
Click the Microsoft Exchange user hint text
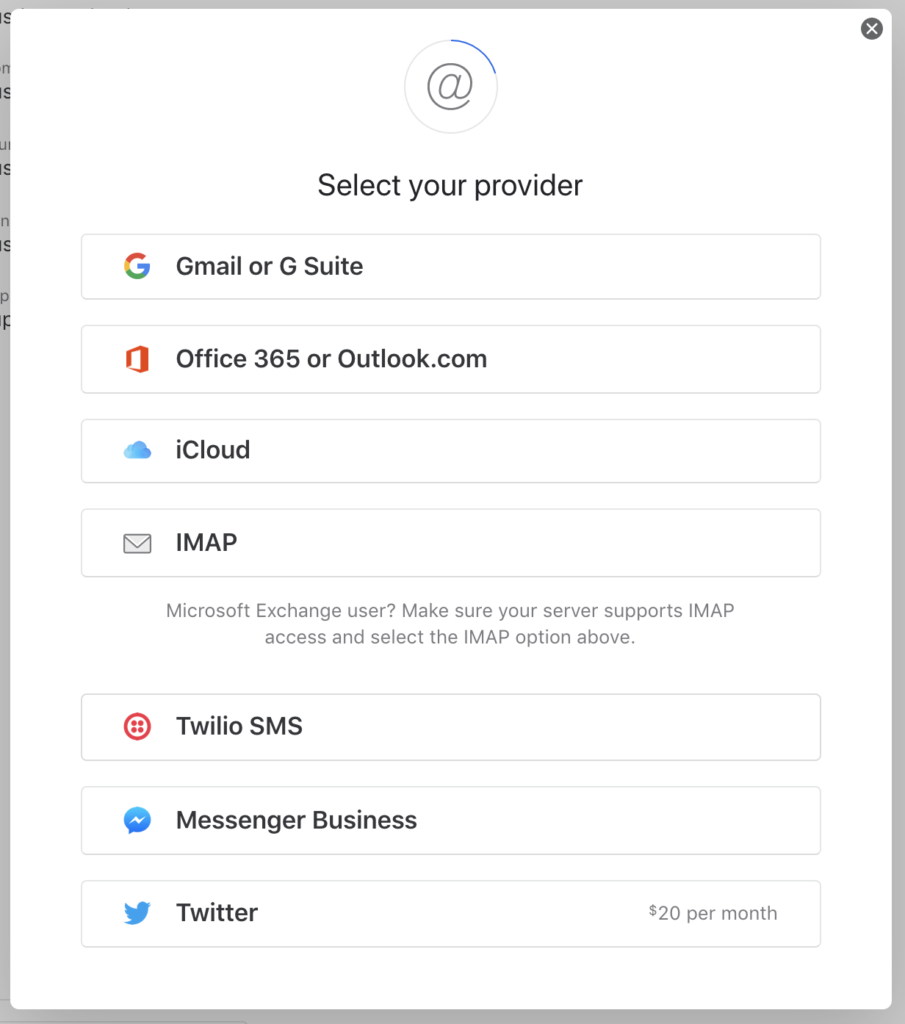(450, 624)
